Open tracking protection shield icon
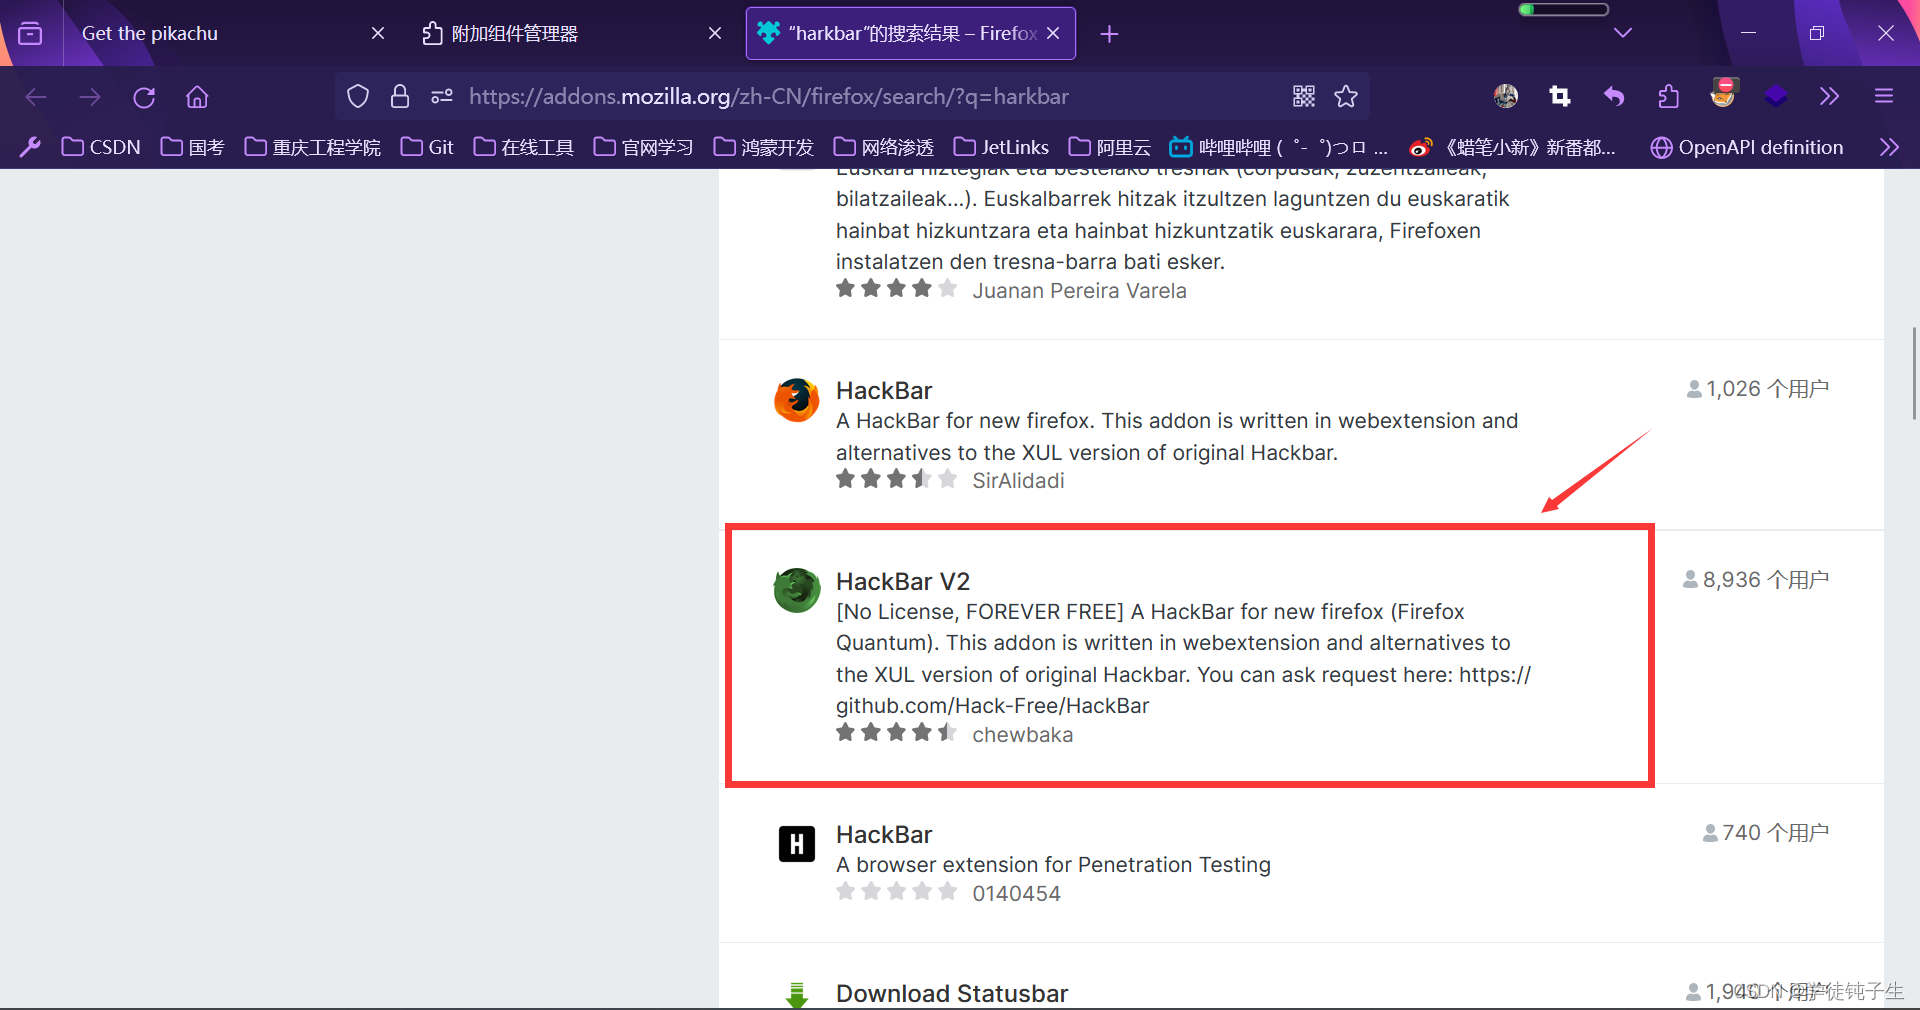 point(358,96)
